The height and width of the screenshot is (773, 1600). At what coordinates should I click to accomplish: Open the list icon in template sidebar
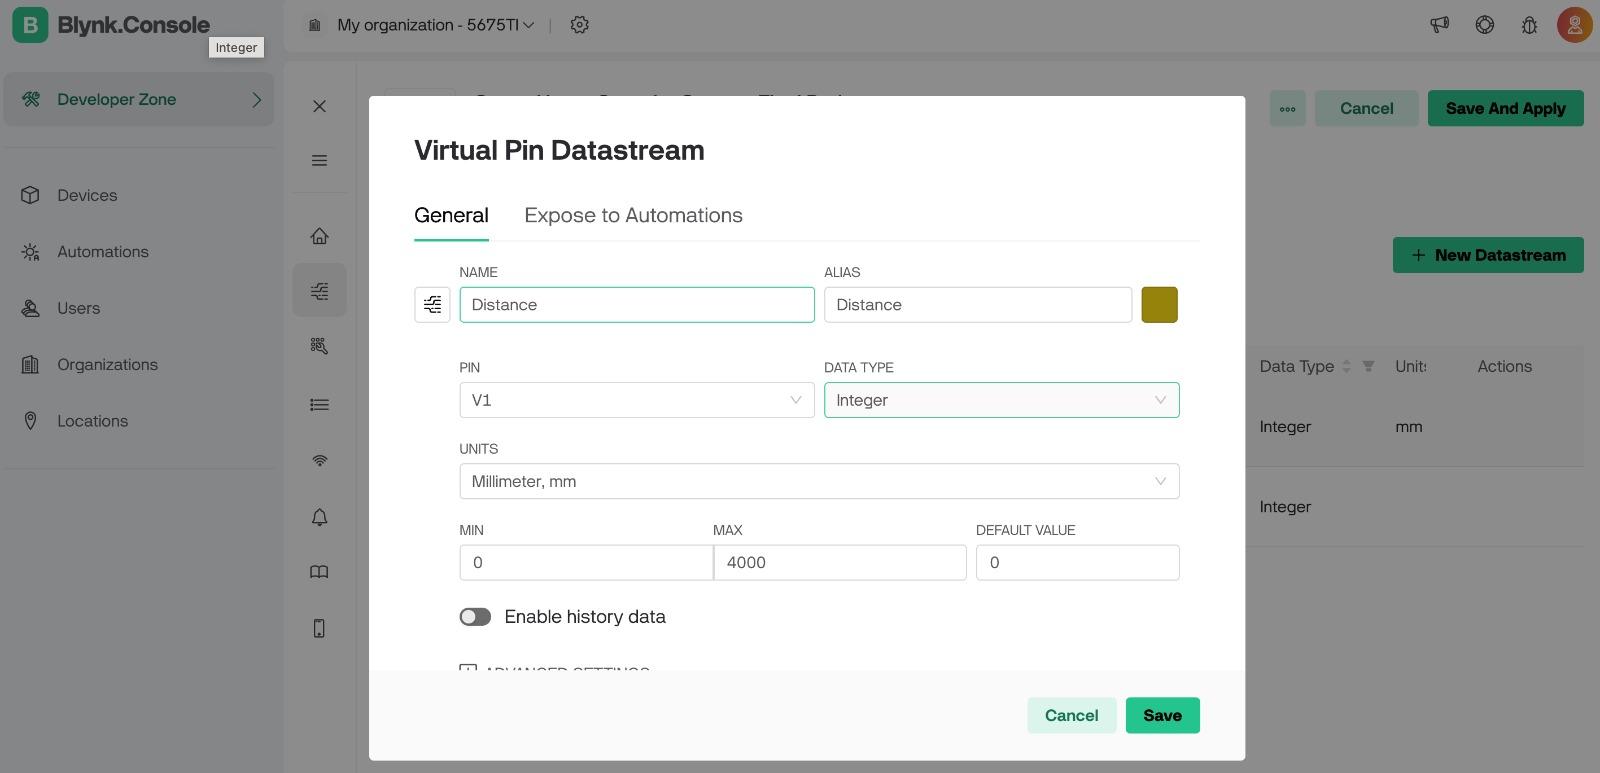pyautogui.click(x=319, y=405)
